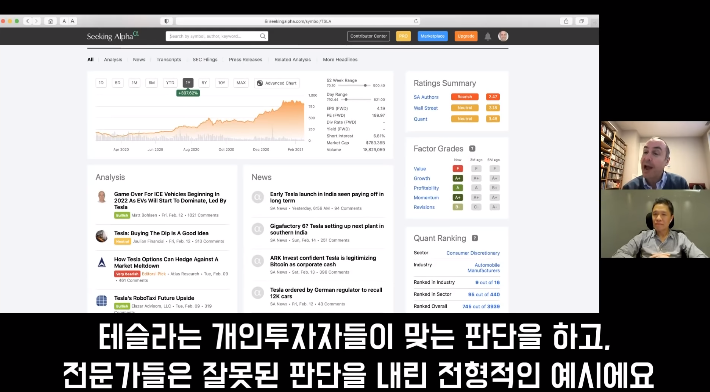Open news Gigafactory 6 Tesla plant in southern India

(x=327, y=229)
